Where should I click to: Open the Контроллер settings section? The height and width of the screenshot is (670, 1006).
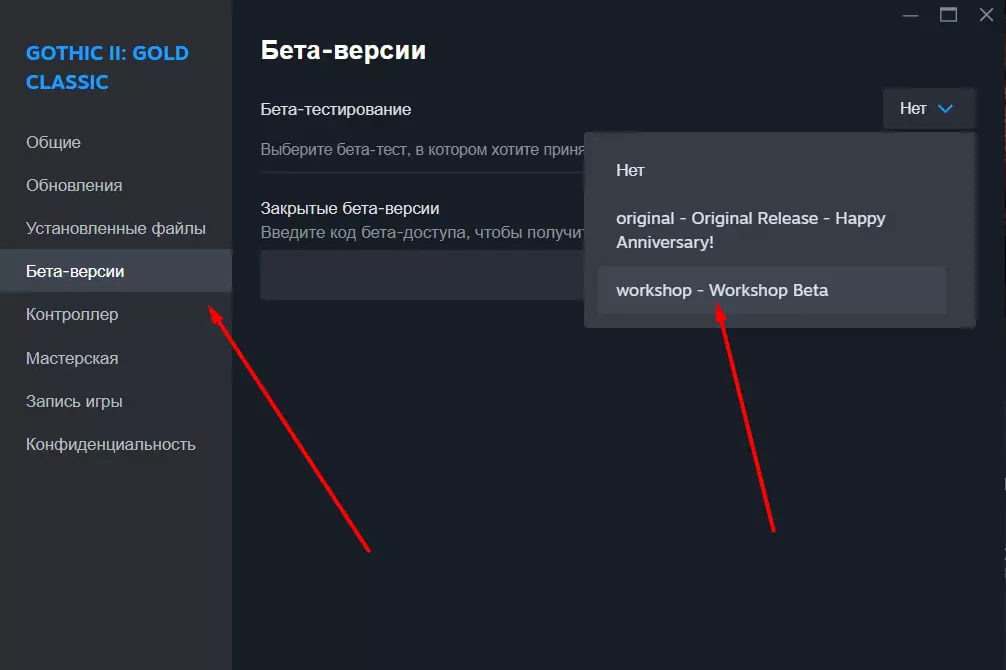pyautogui.click(x=72, y=314)
